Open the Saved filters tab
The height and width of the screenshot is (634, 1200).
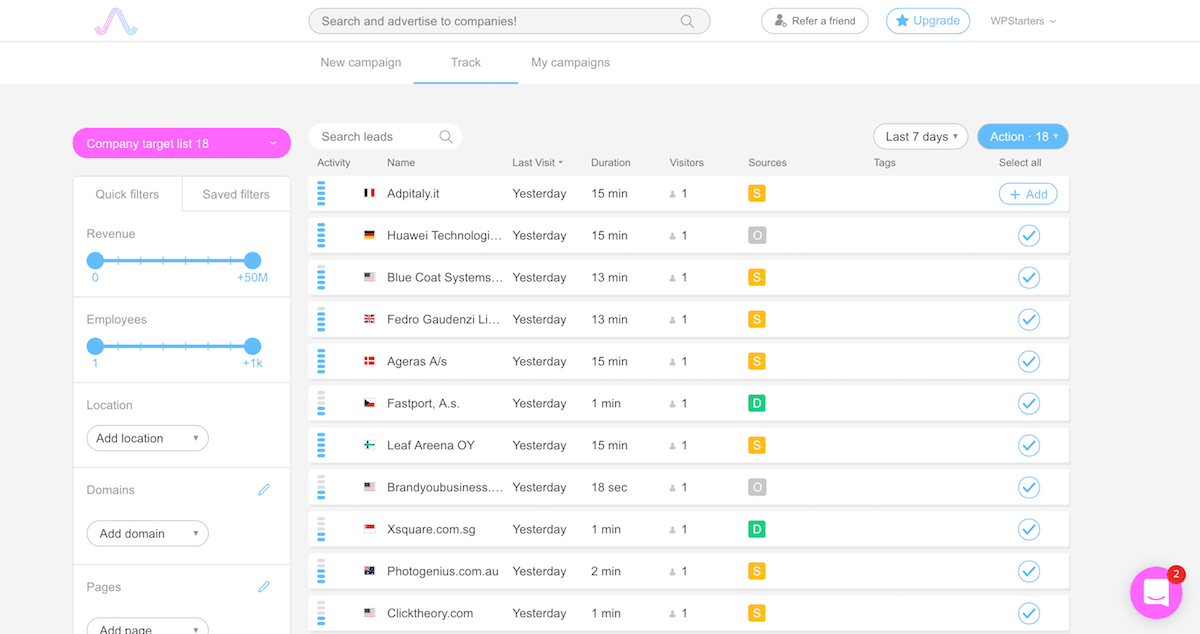pos(236,194)
